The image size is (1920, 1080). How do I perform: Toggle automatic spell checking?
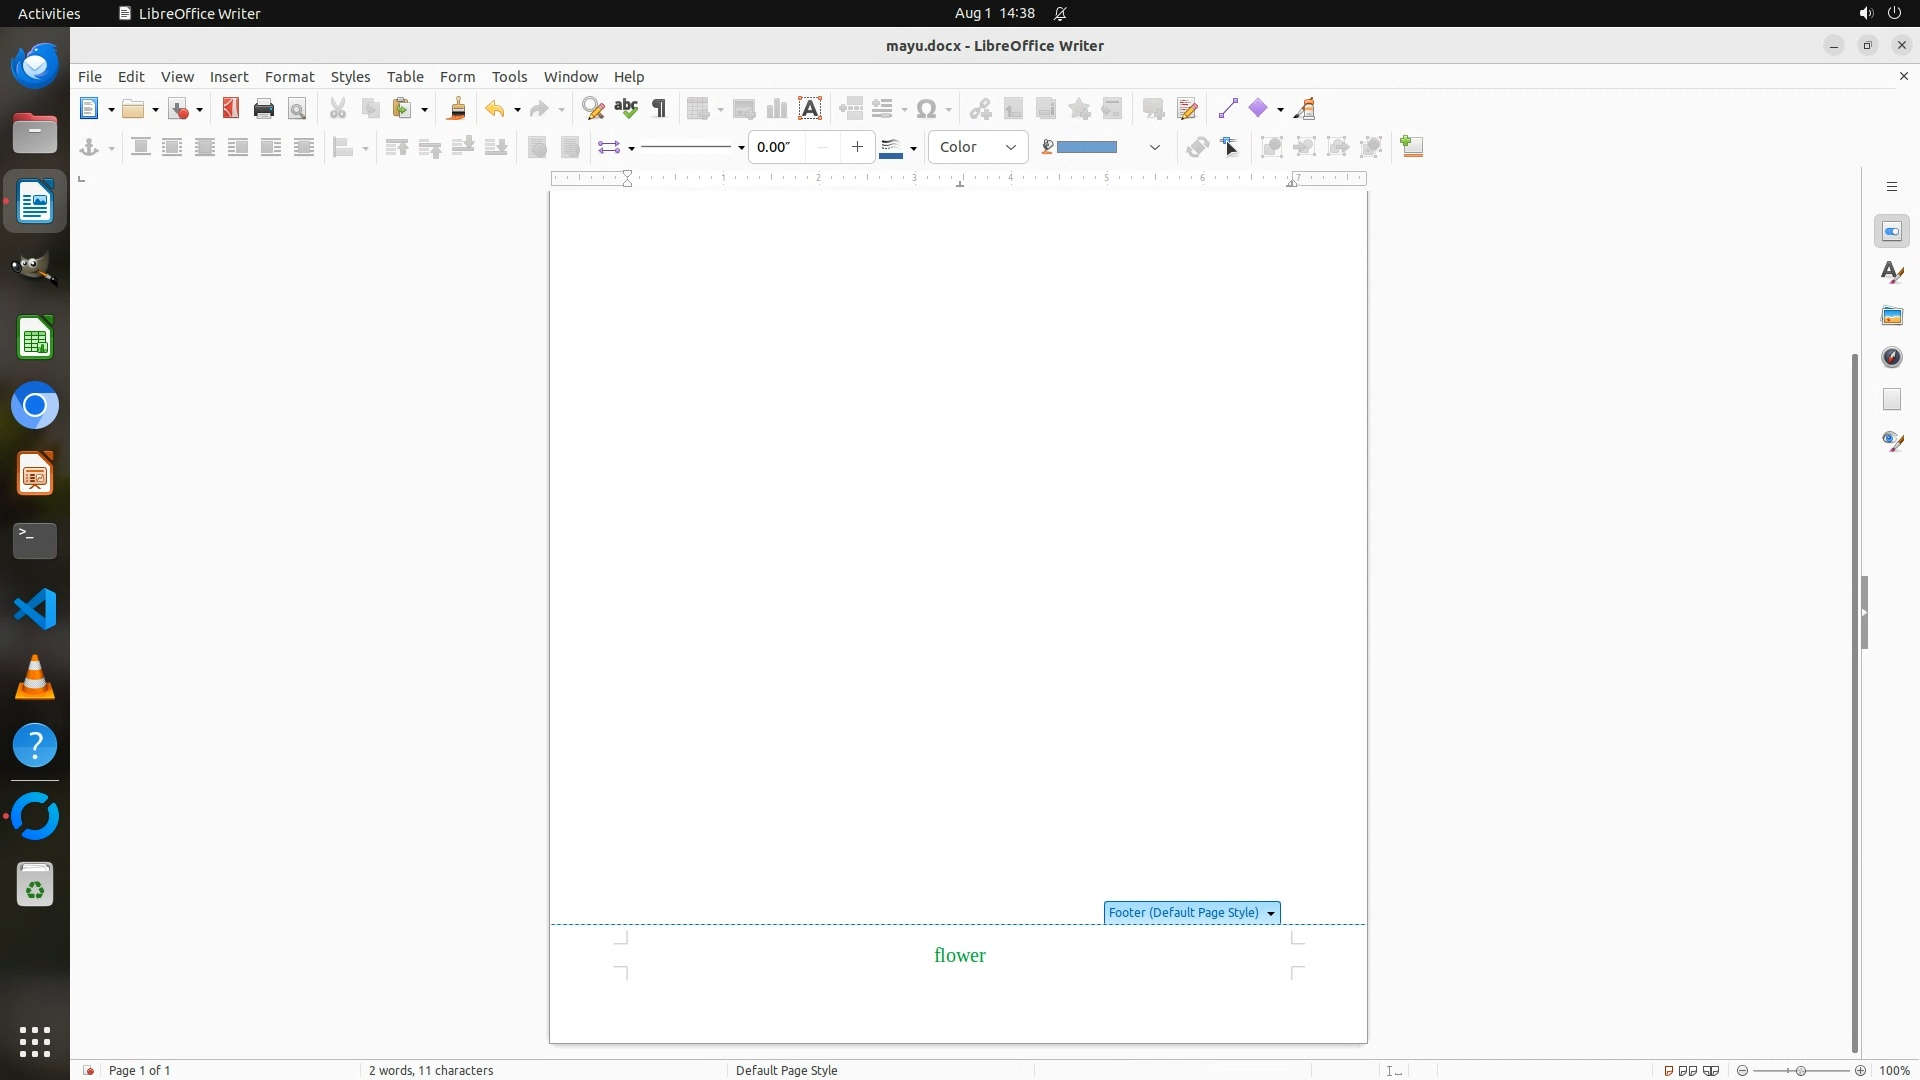click(x=626, y=109)
